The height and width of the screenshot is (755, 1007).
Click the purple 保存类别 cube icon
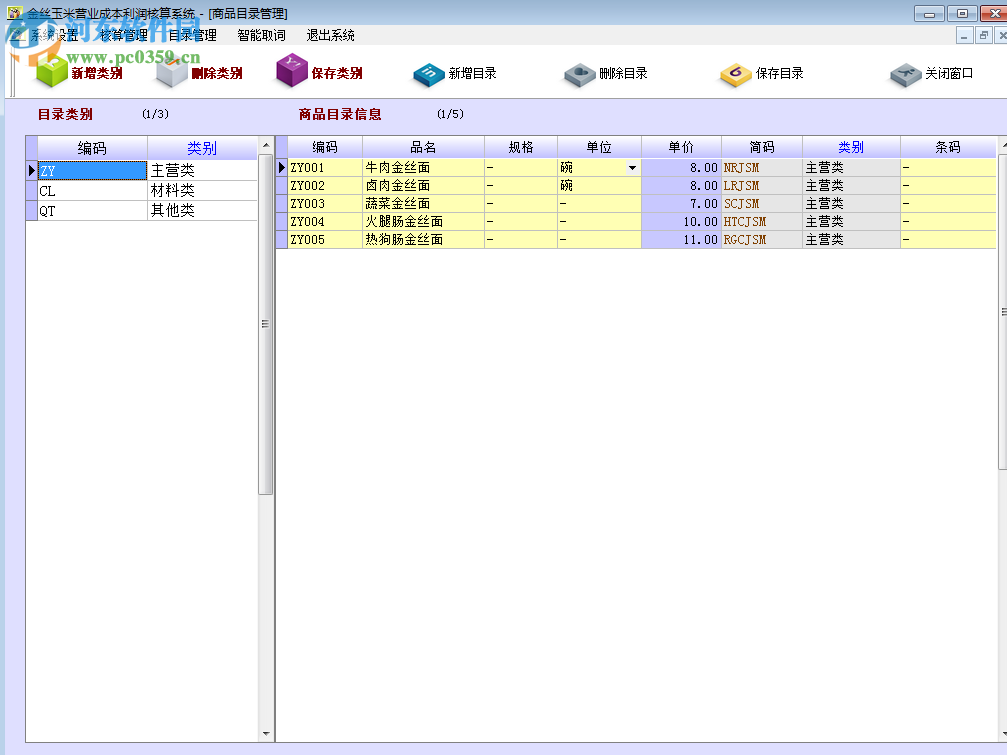coord(292,71)
